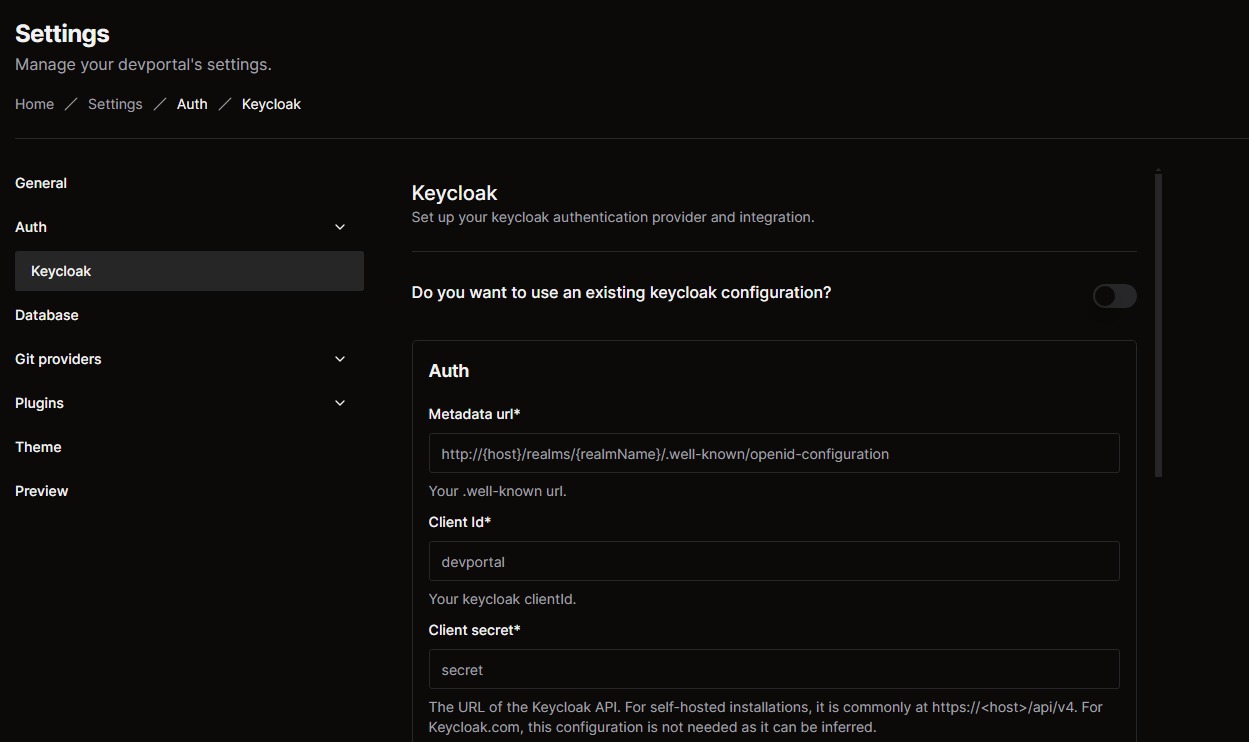Toggle the existing keycloak configuration switch
Image resolution: width=1249 pixels, height=742 pixels.
point(1114,296)
